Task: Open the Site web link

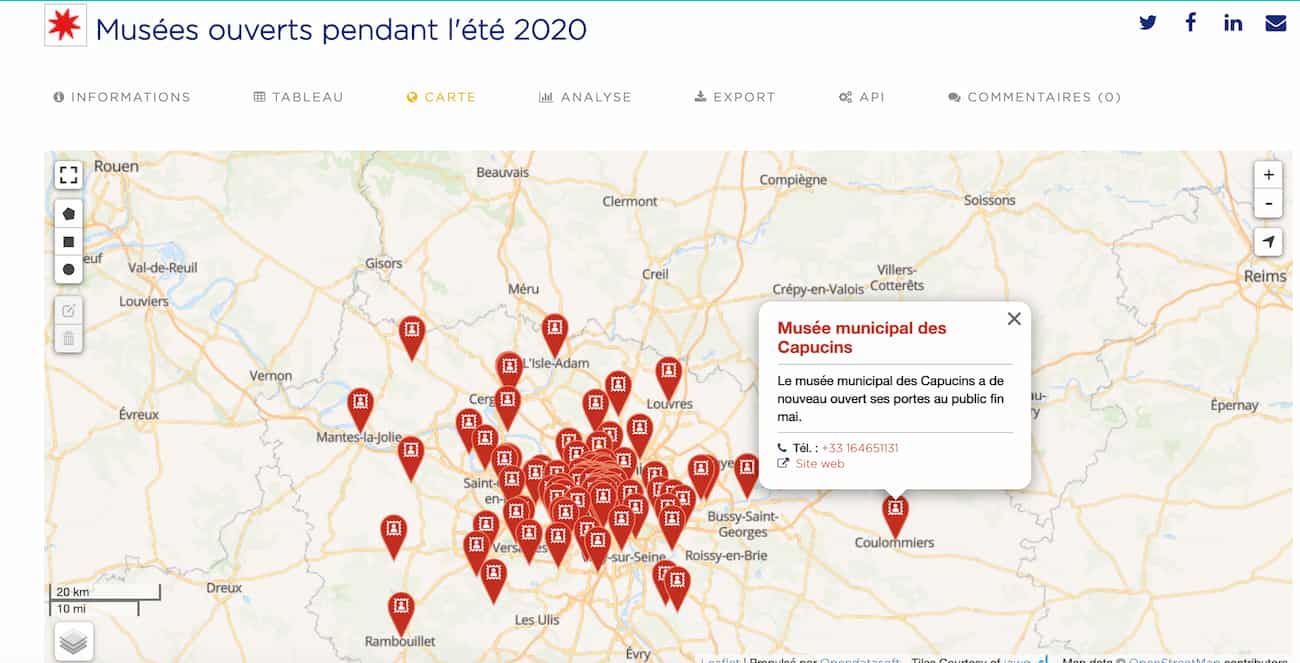Action: pyautogui.click(x=819, y=464)
